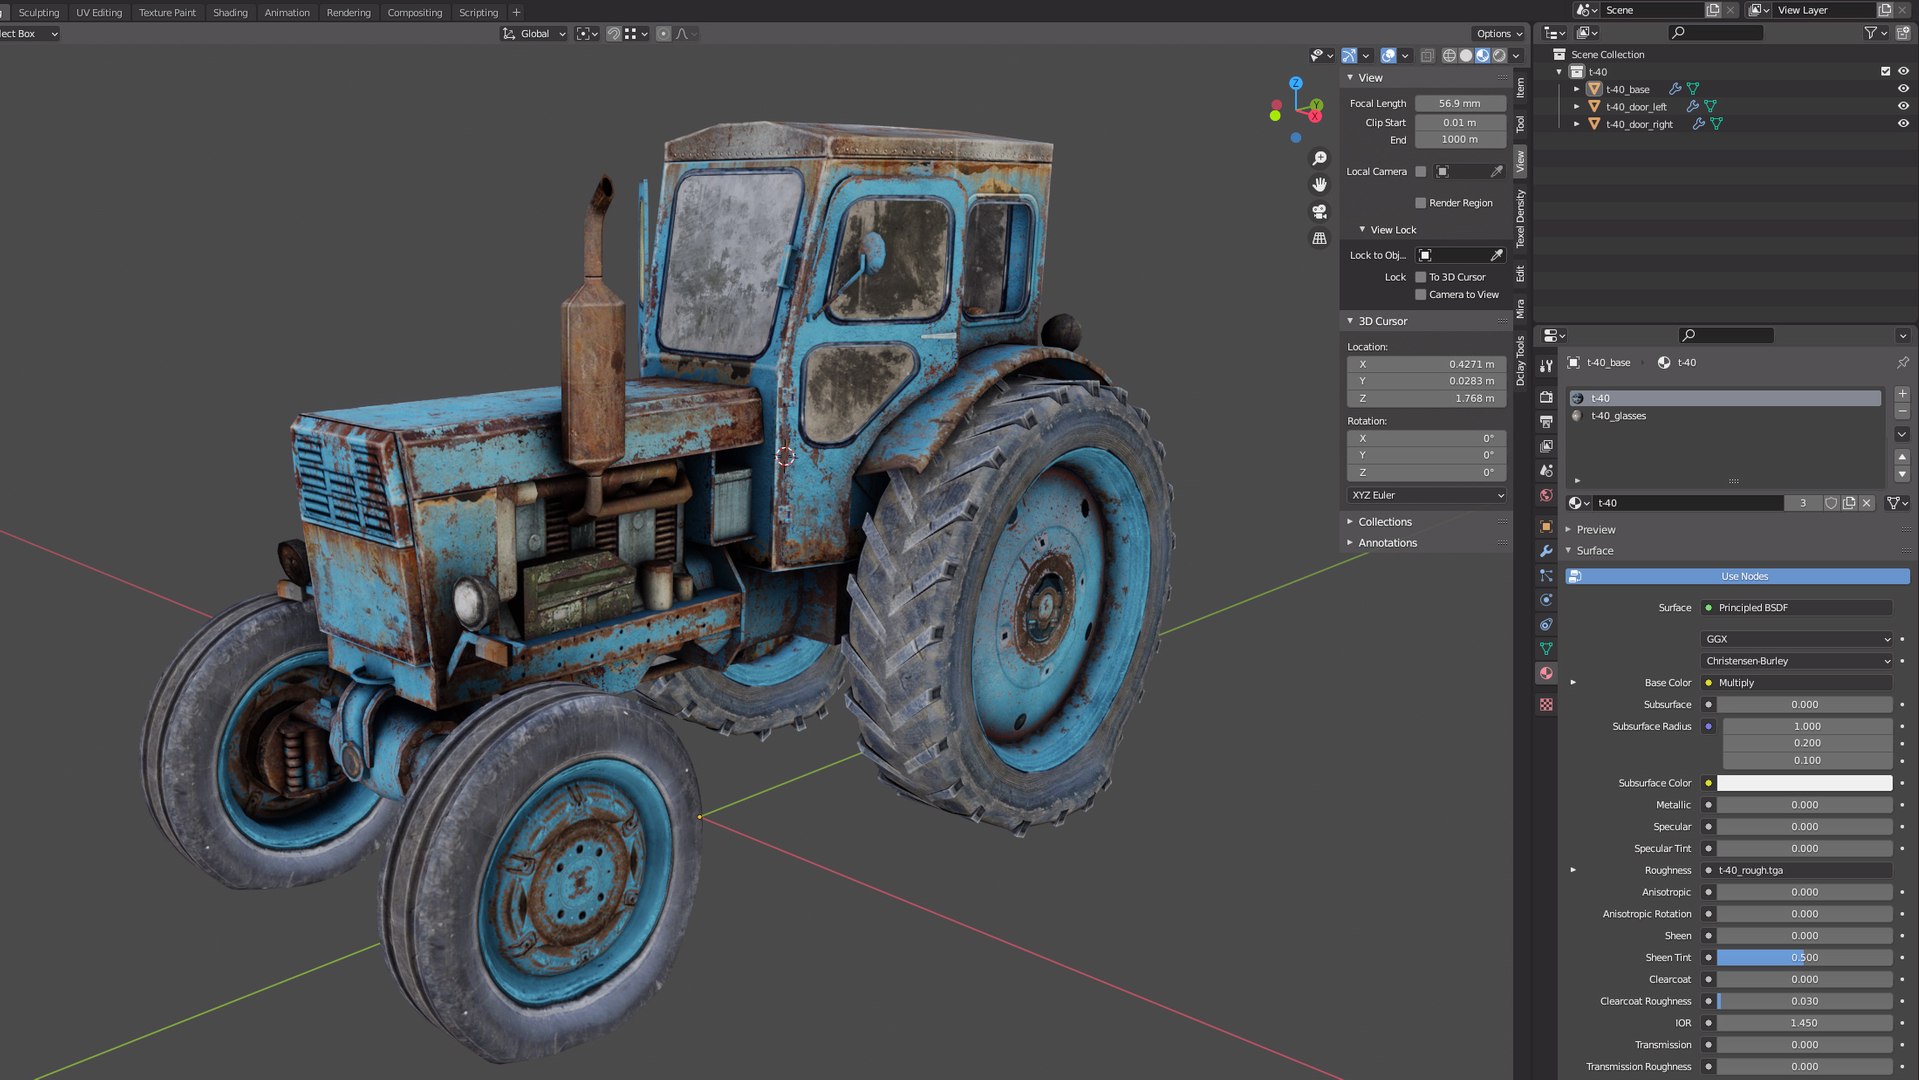Click the Subsurface Color white swatch
Image resolution: width=1919 pixels, height=1080 pixels.
coord(1804,783)
